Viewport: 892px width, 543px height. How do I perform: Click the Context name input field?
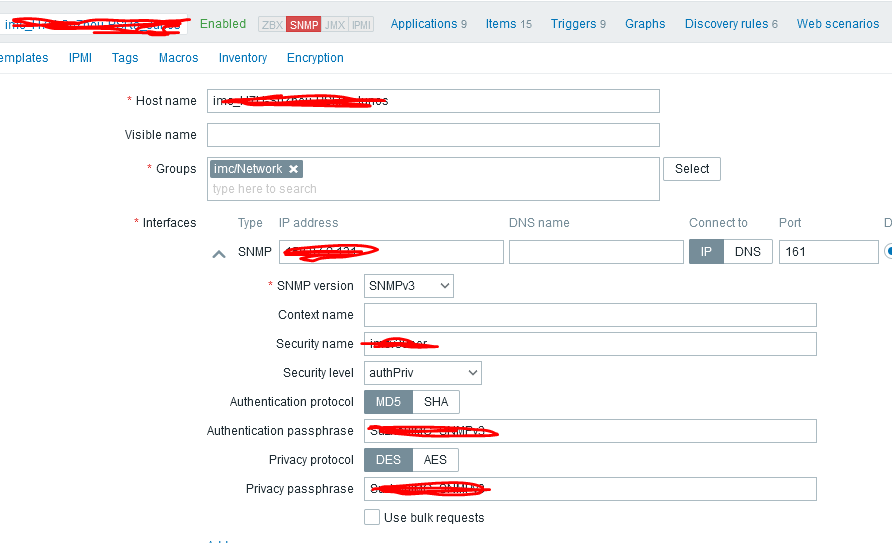(590, 315)
